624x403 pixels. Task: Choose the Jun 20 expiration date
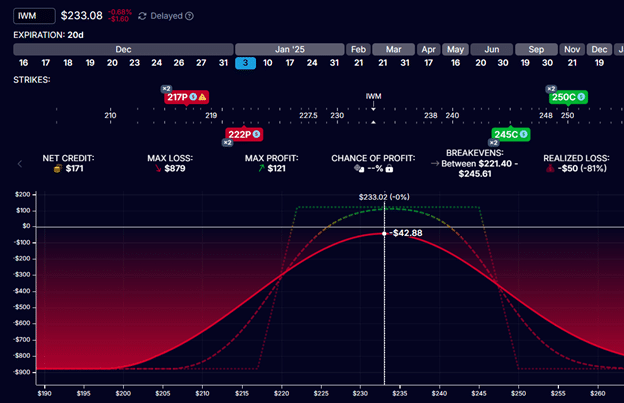(481, 63)
